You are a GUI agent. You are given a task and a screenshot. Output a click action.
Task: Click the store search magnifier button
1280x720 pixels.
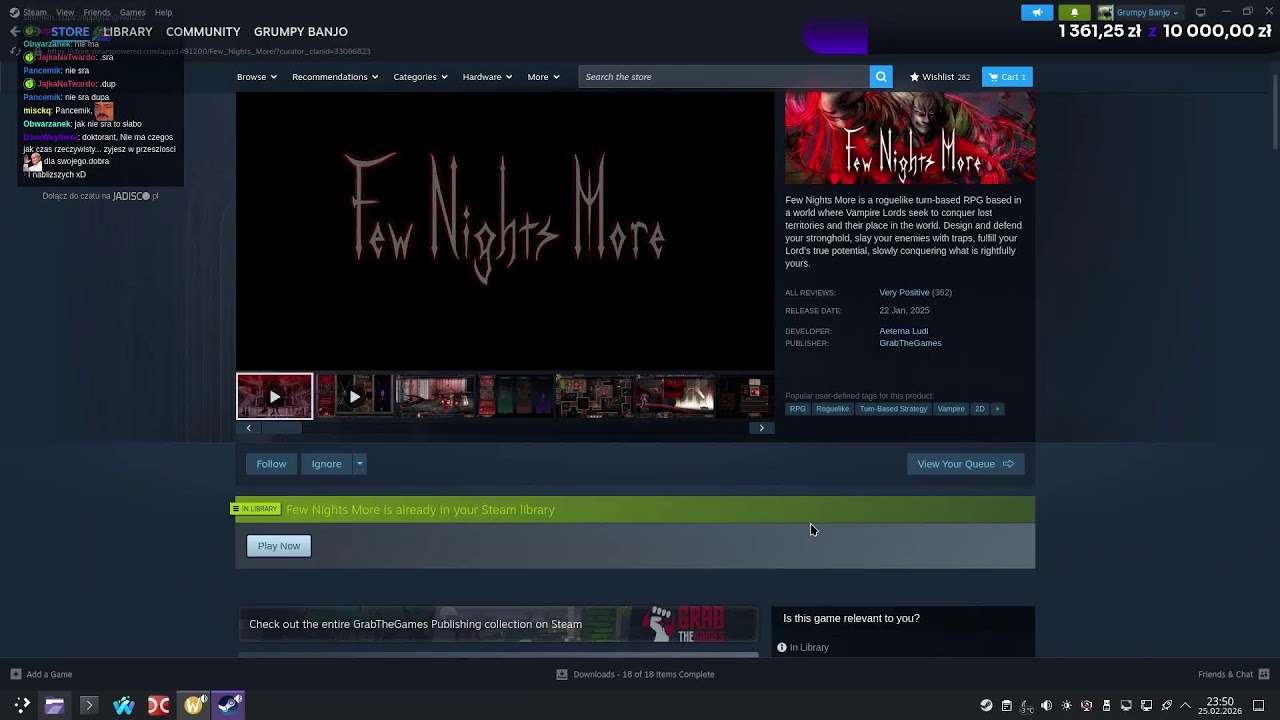coord(881,77)
